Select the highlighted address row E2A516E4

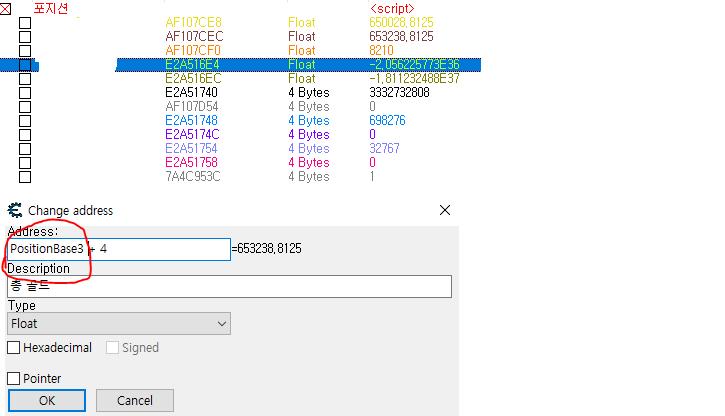coord(192,65)
